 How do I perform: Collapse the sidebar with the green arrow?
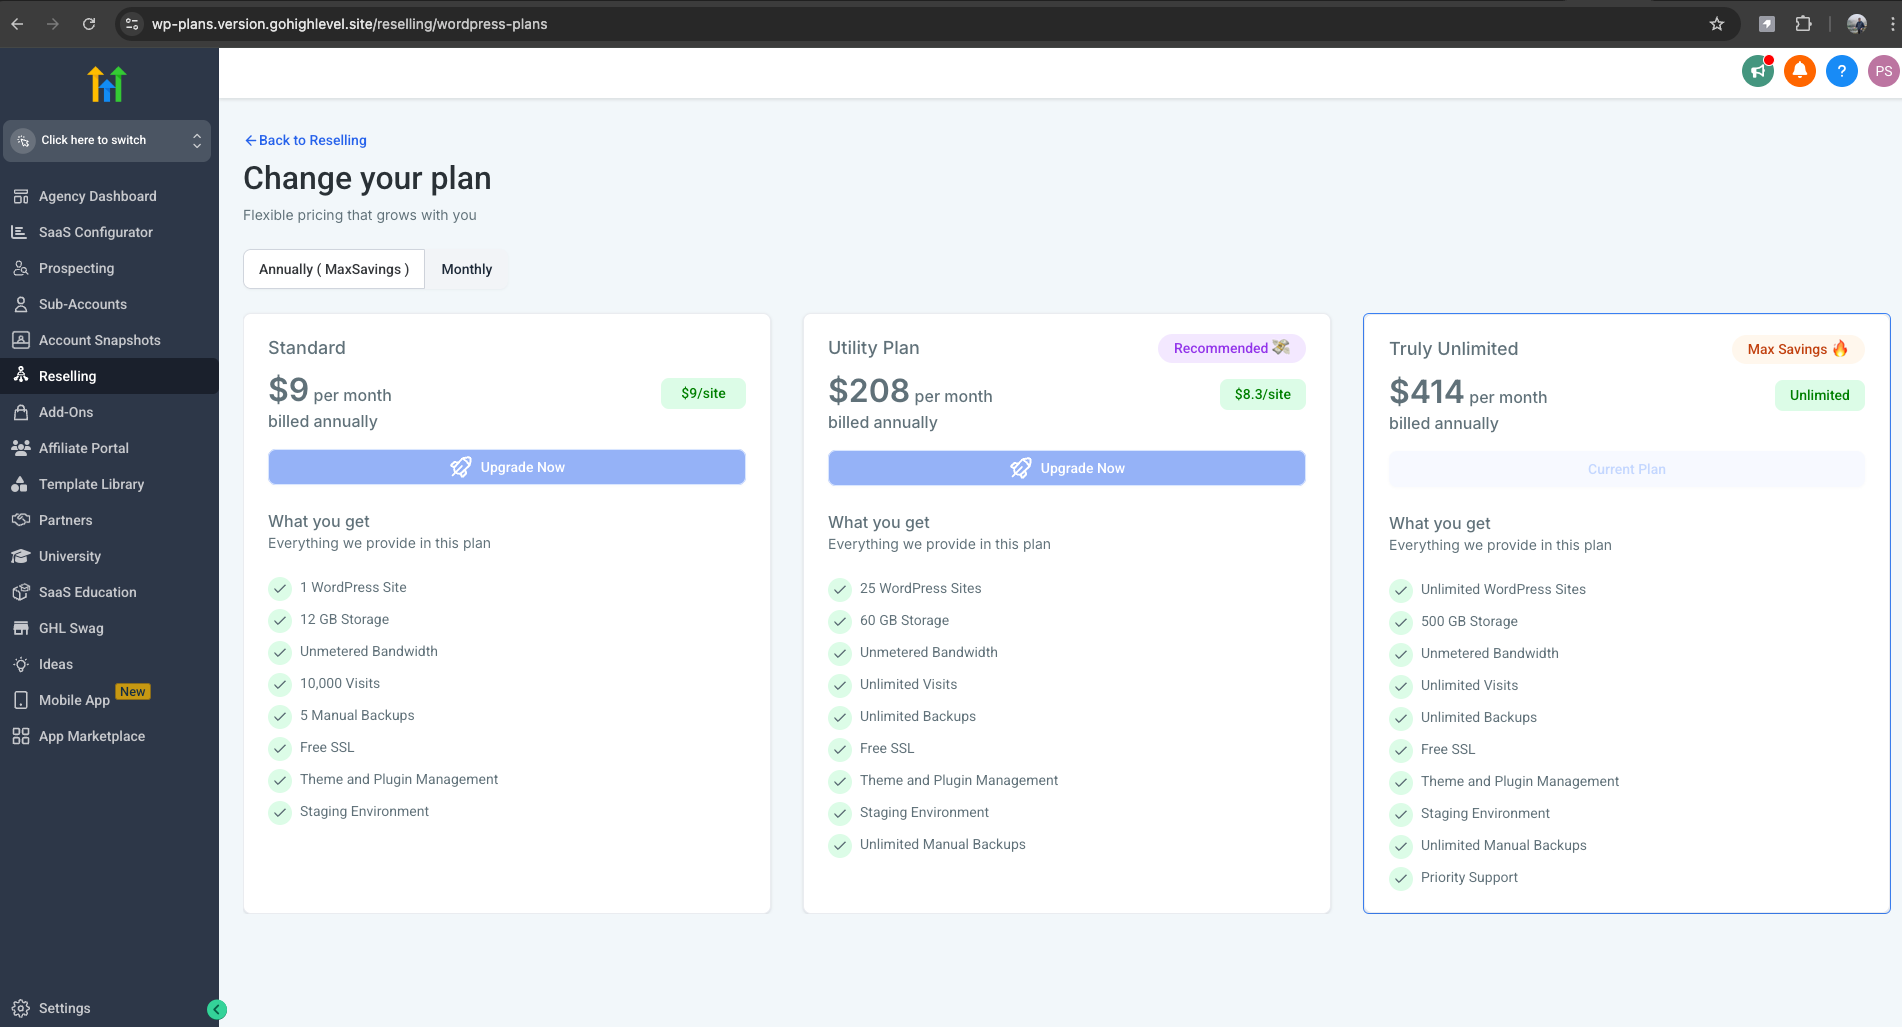click(217, 1010)
